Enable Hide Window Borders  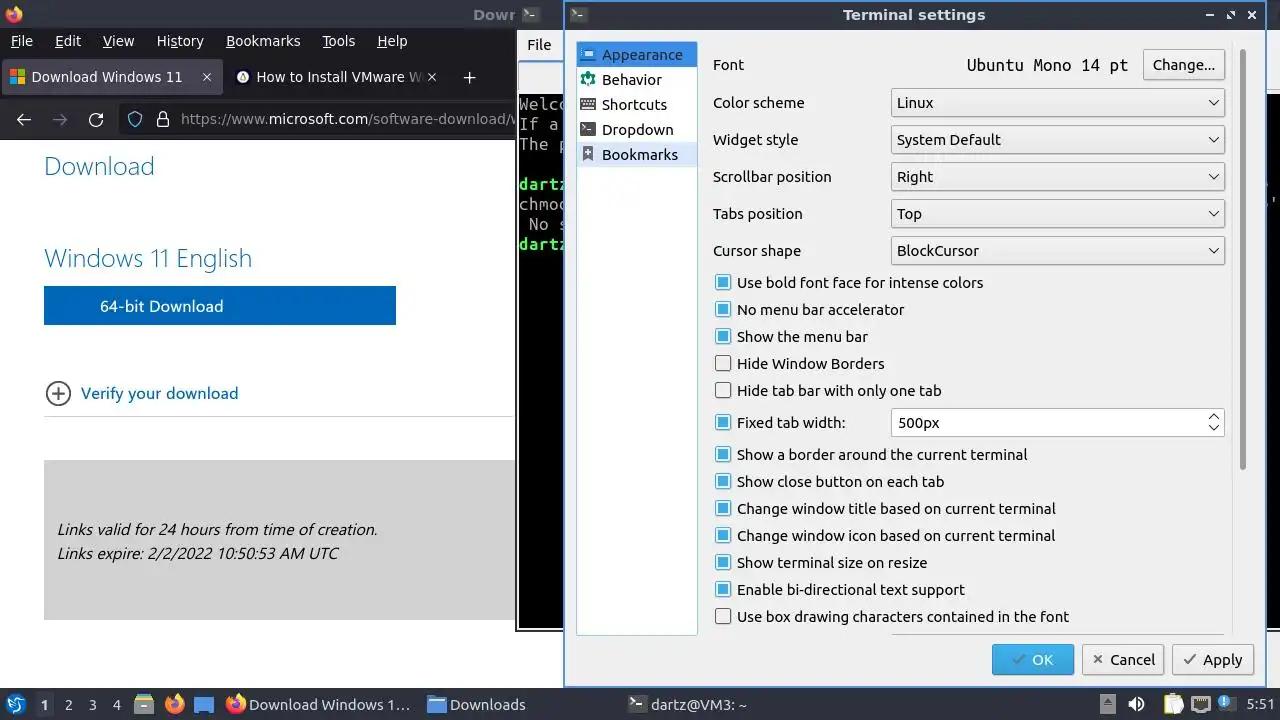click(723, 364)
